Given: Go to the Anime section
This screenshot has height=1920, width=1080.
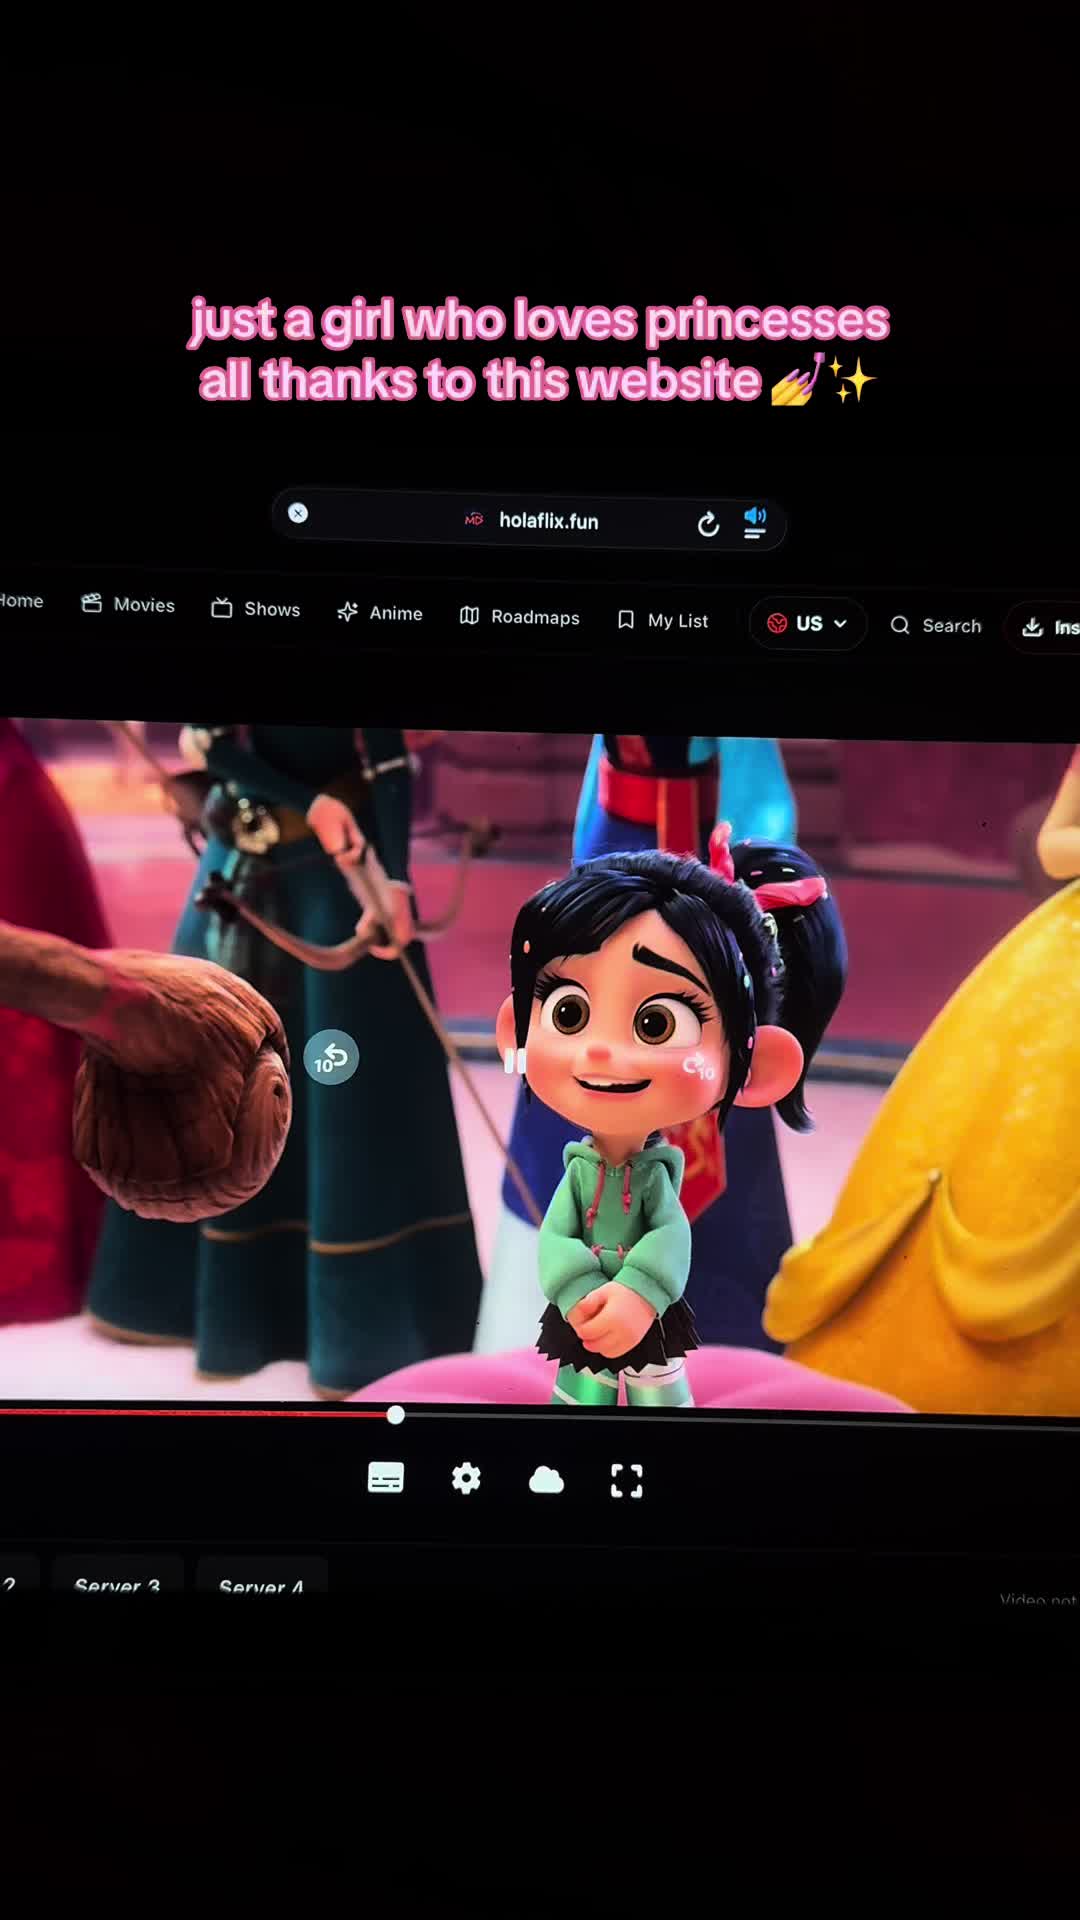Looking at the screenshot, I should click(x=380, y=613).
